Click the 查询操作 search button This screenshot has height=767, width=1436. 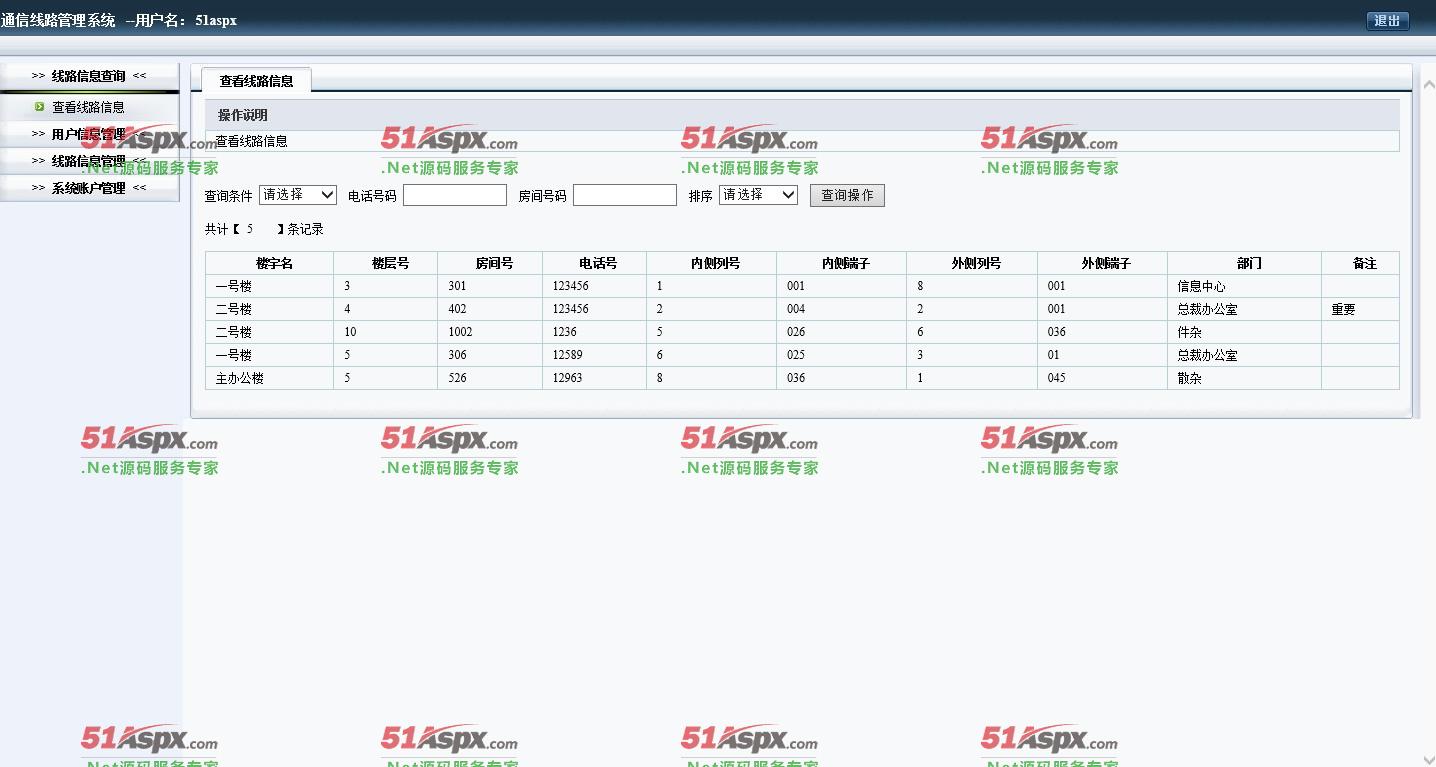coord(847,196)
